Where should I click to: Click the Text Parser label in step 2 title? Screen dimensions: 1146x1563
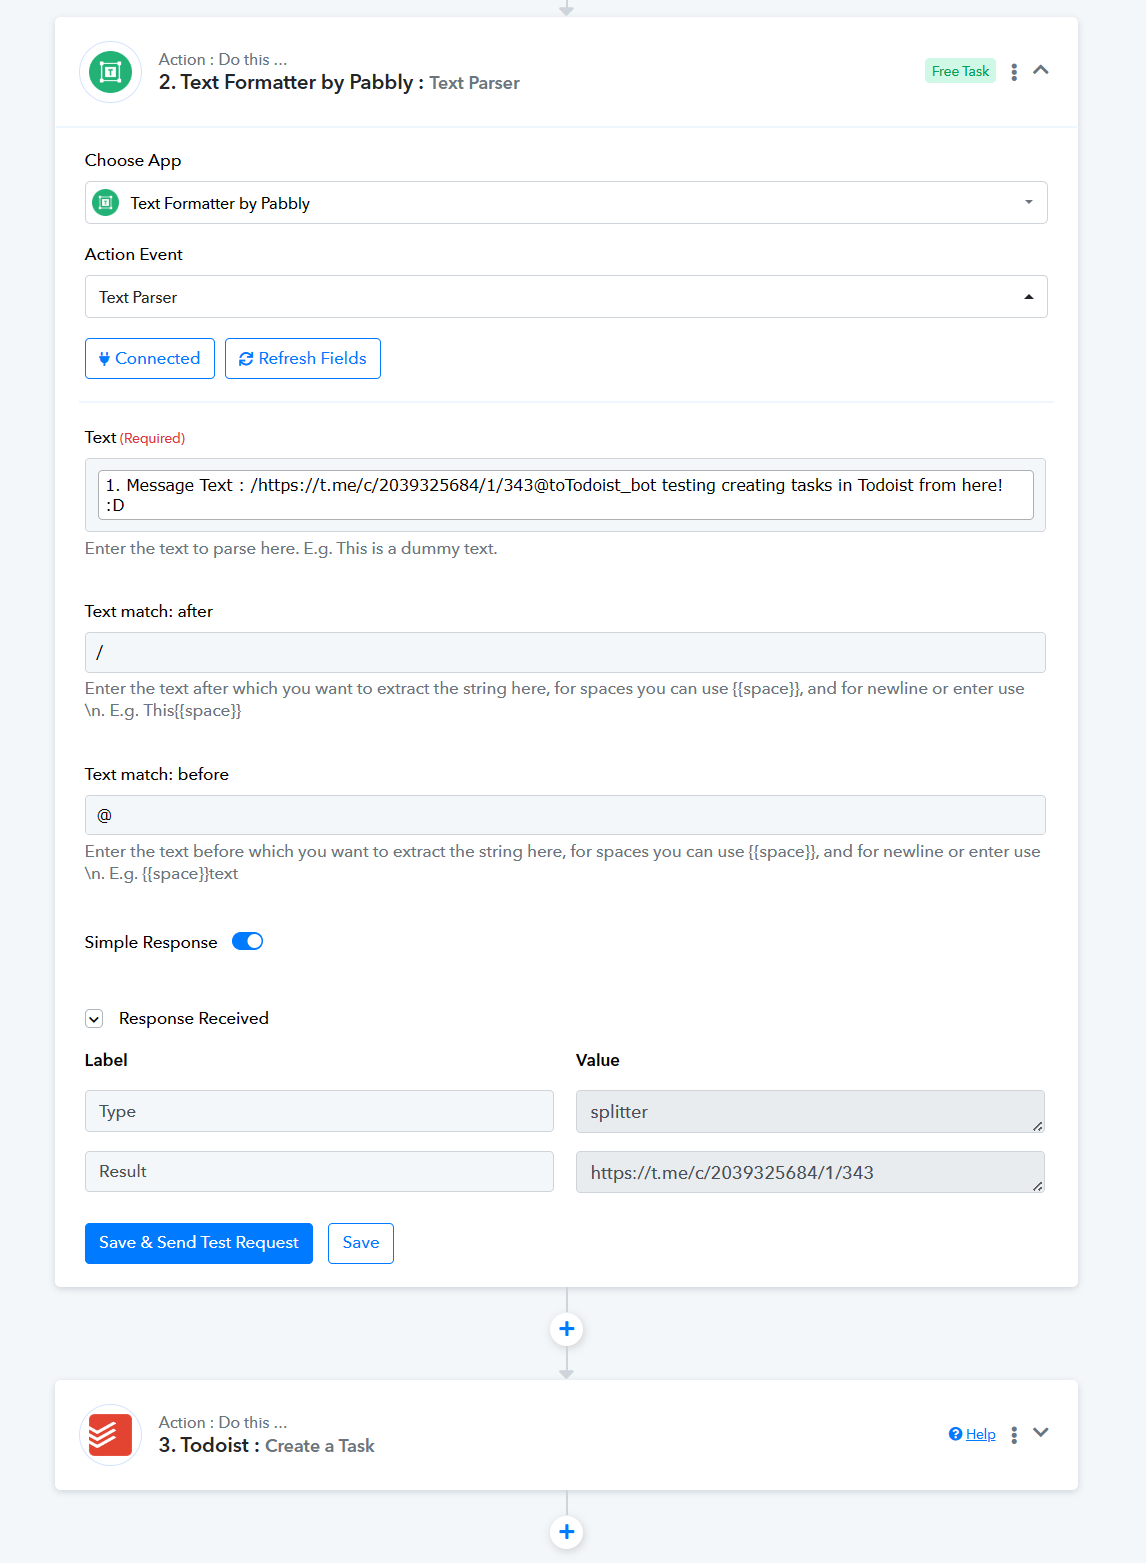(475, 83)
